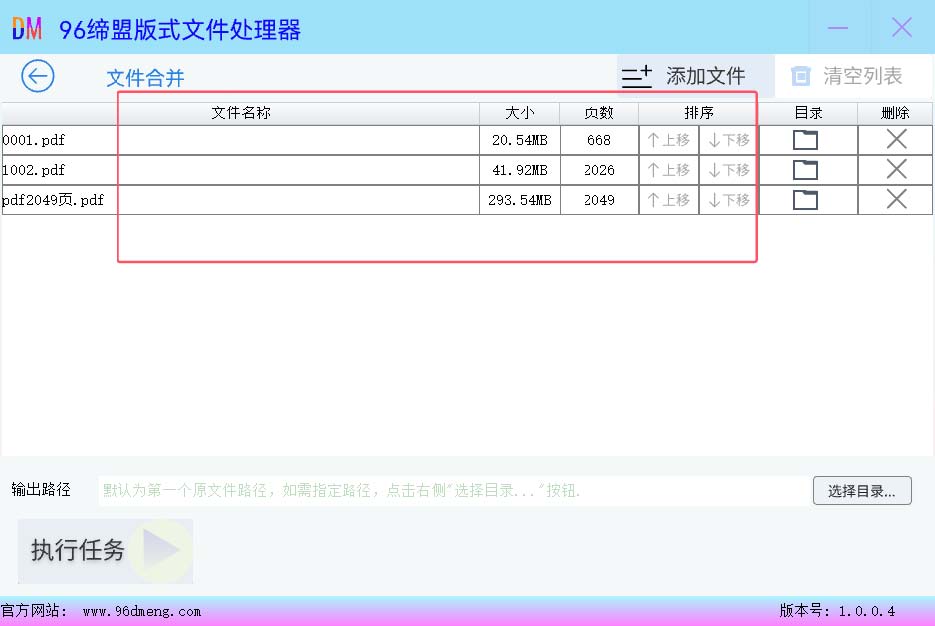Image resolution: width=935 pixels, height=626 pixels.
Task: Delete 0001.pdf with the X icon
Action: 896,140
